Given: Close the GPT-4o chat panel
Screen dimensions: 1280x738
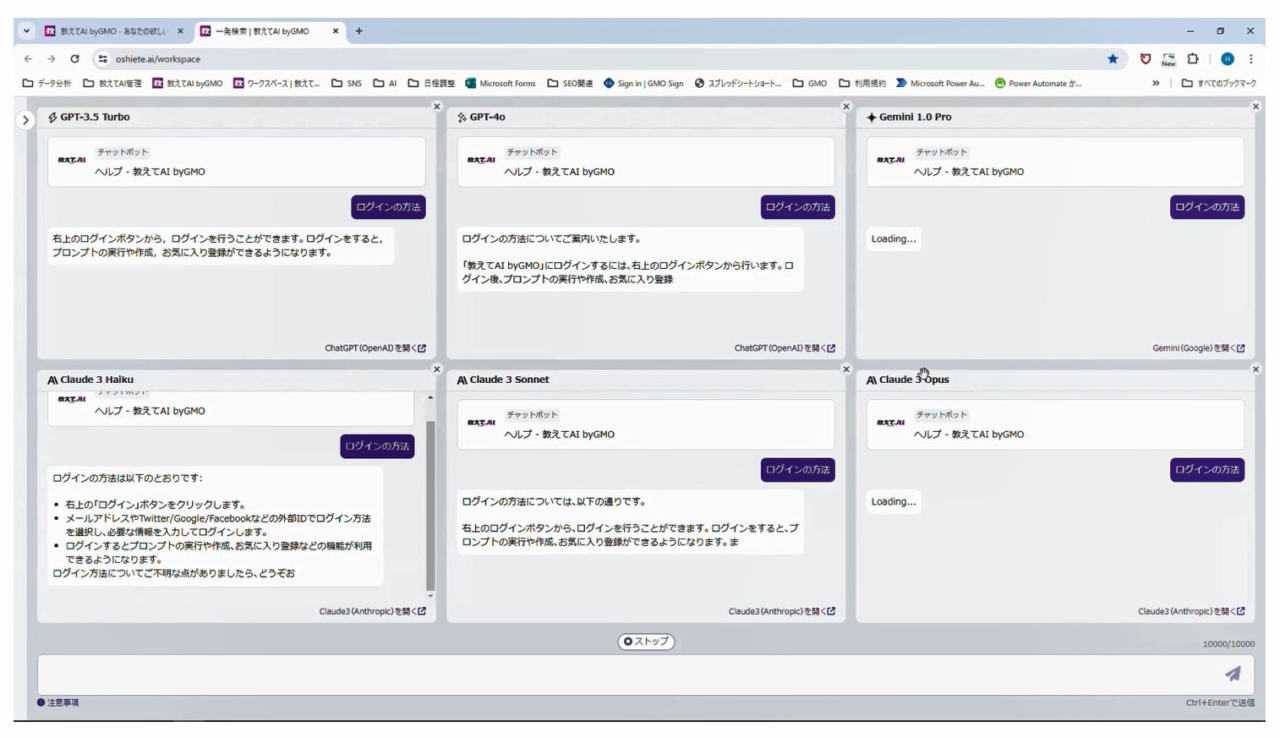Looking at the screenshot, I should click(x=846, y=106).
